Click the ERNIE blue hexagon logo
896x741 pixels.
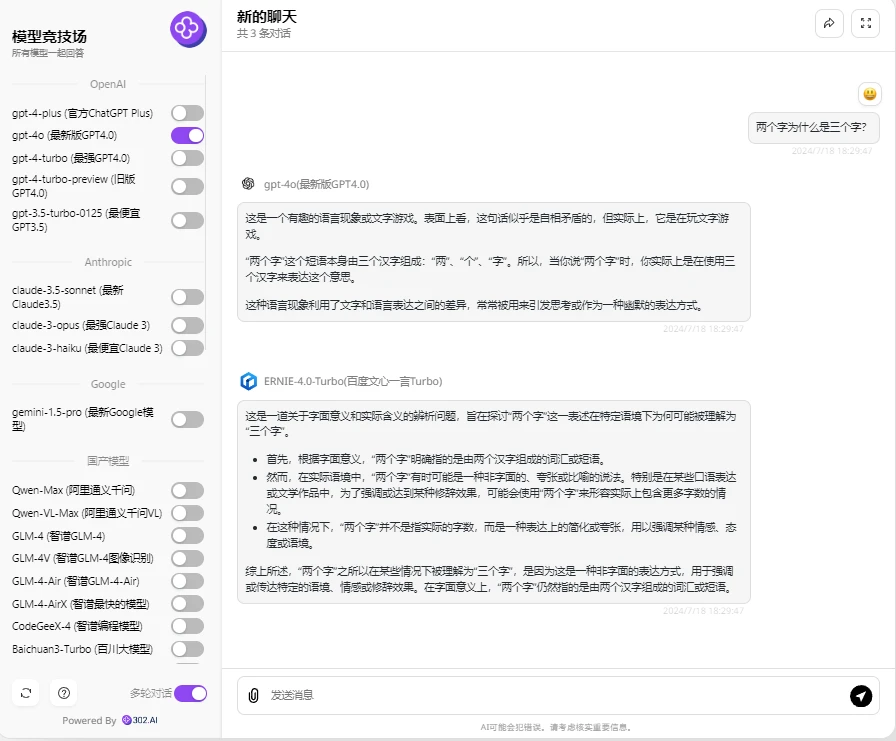pyautogui.click(x=249, y=381)
